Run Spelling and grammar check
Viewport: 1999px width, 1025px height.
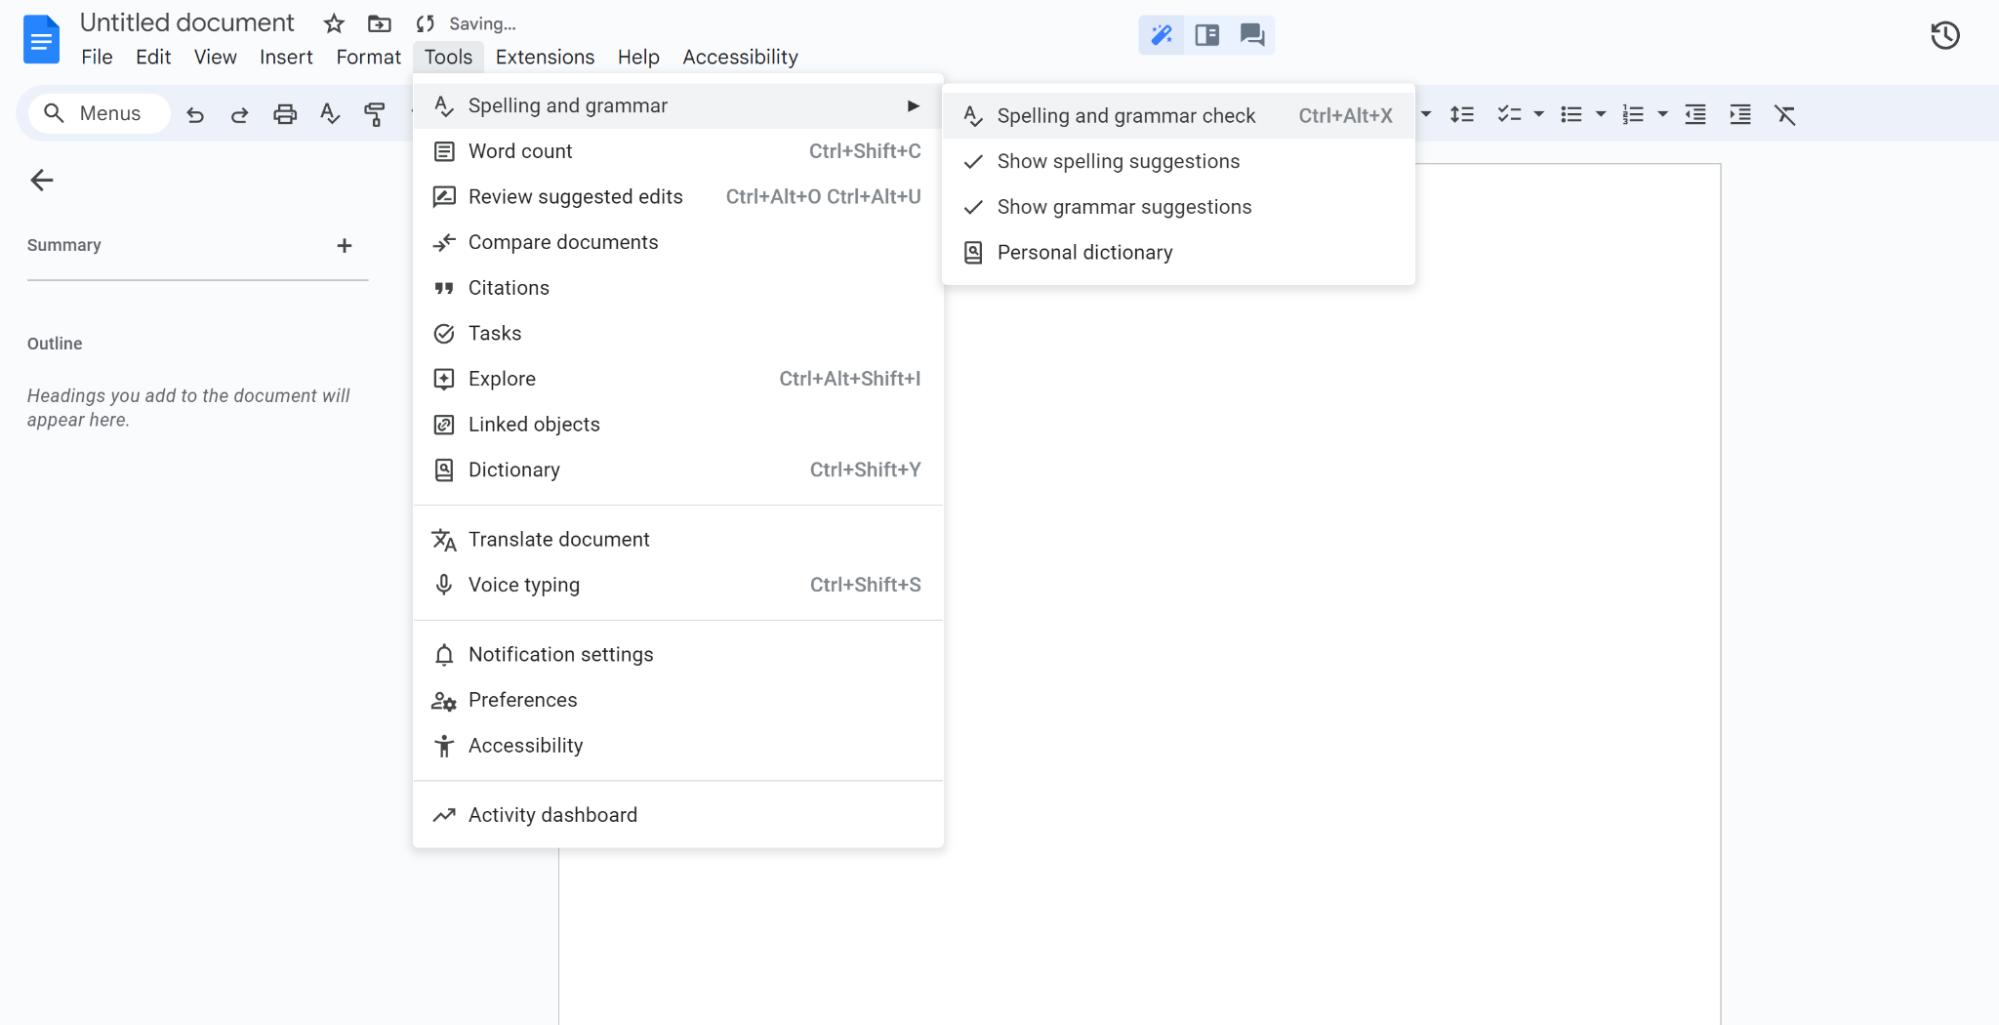click(x=1178, y=116)
